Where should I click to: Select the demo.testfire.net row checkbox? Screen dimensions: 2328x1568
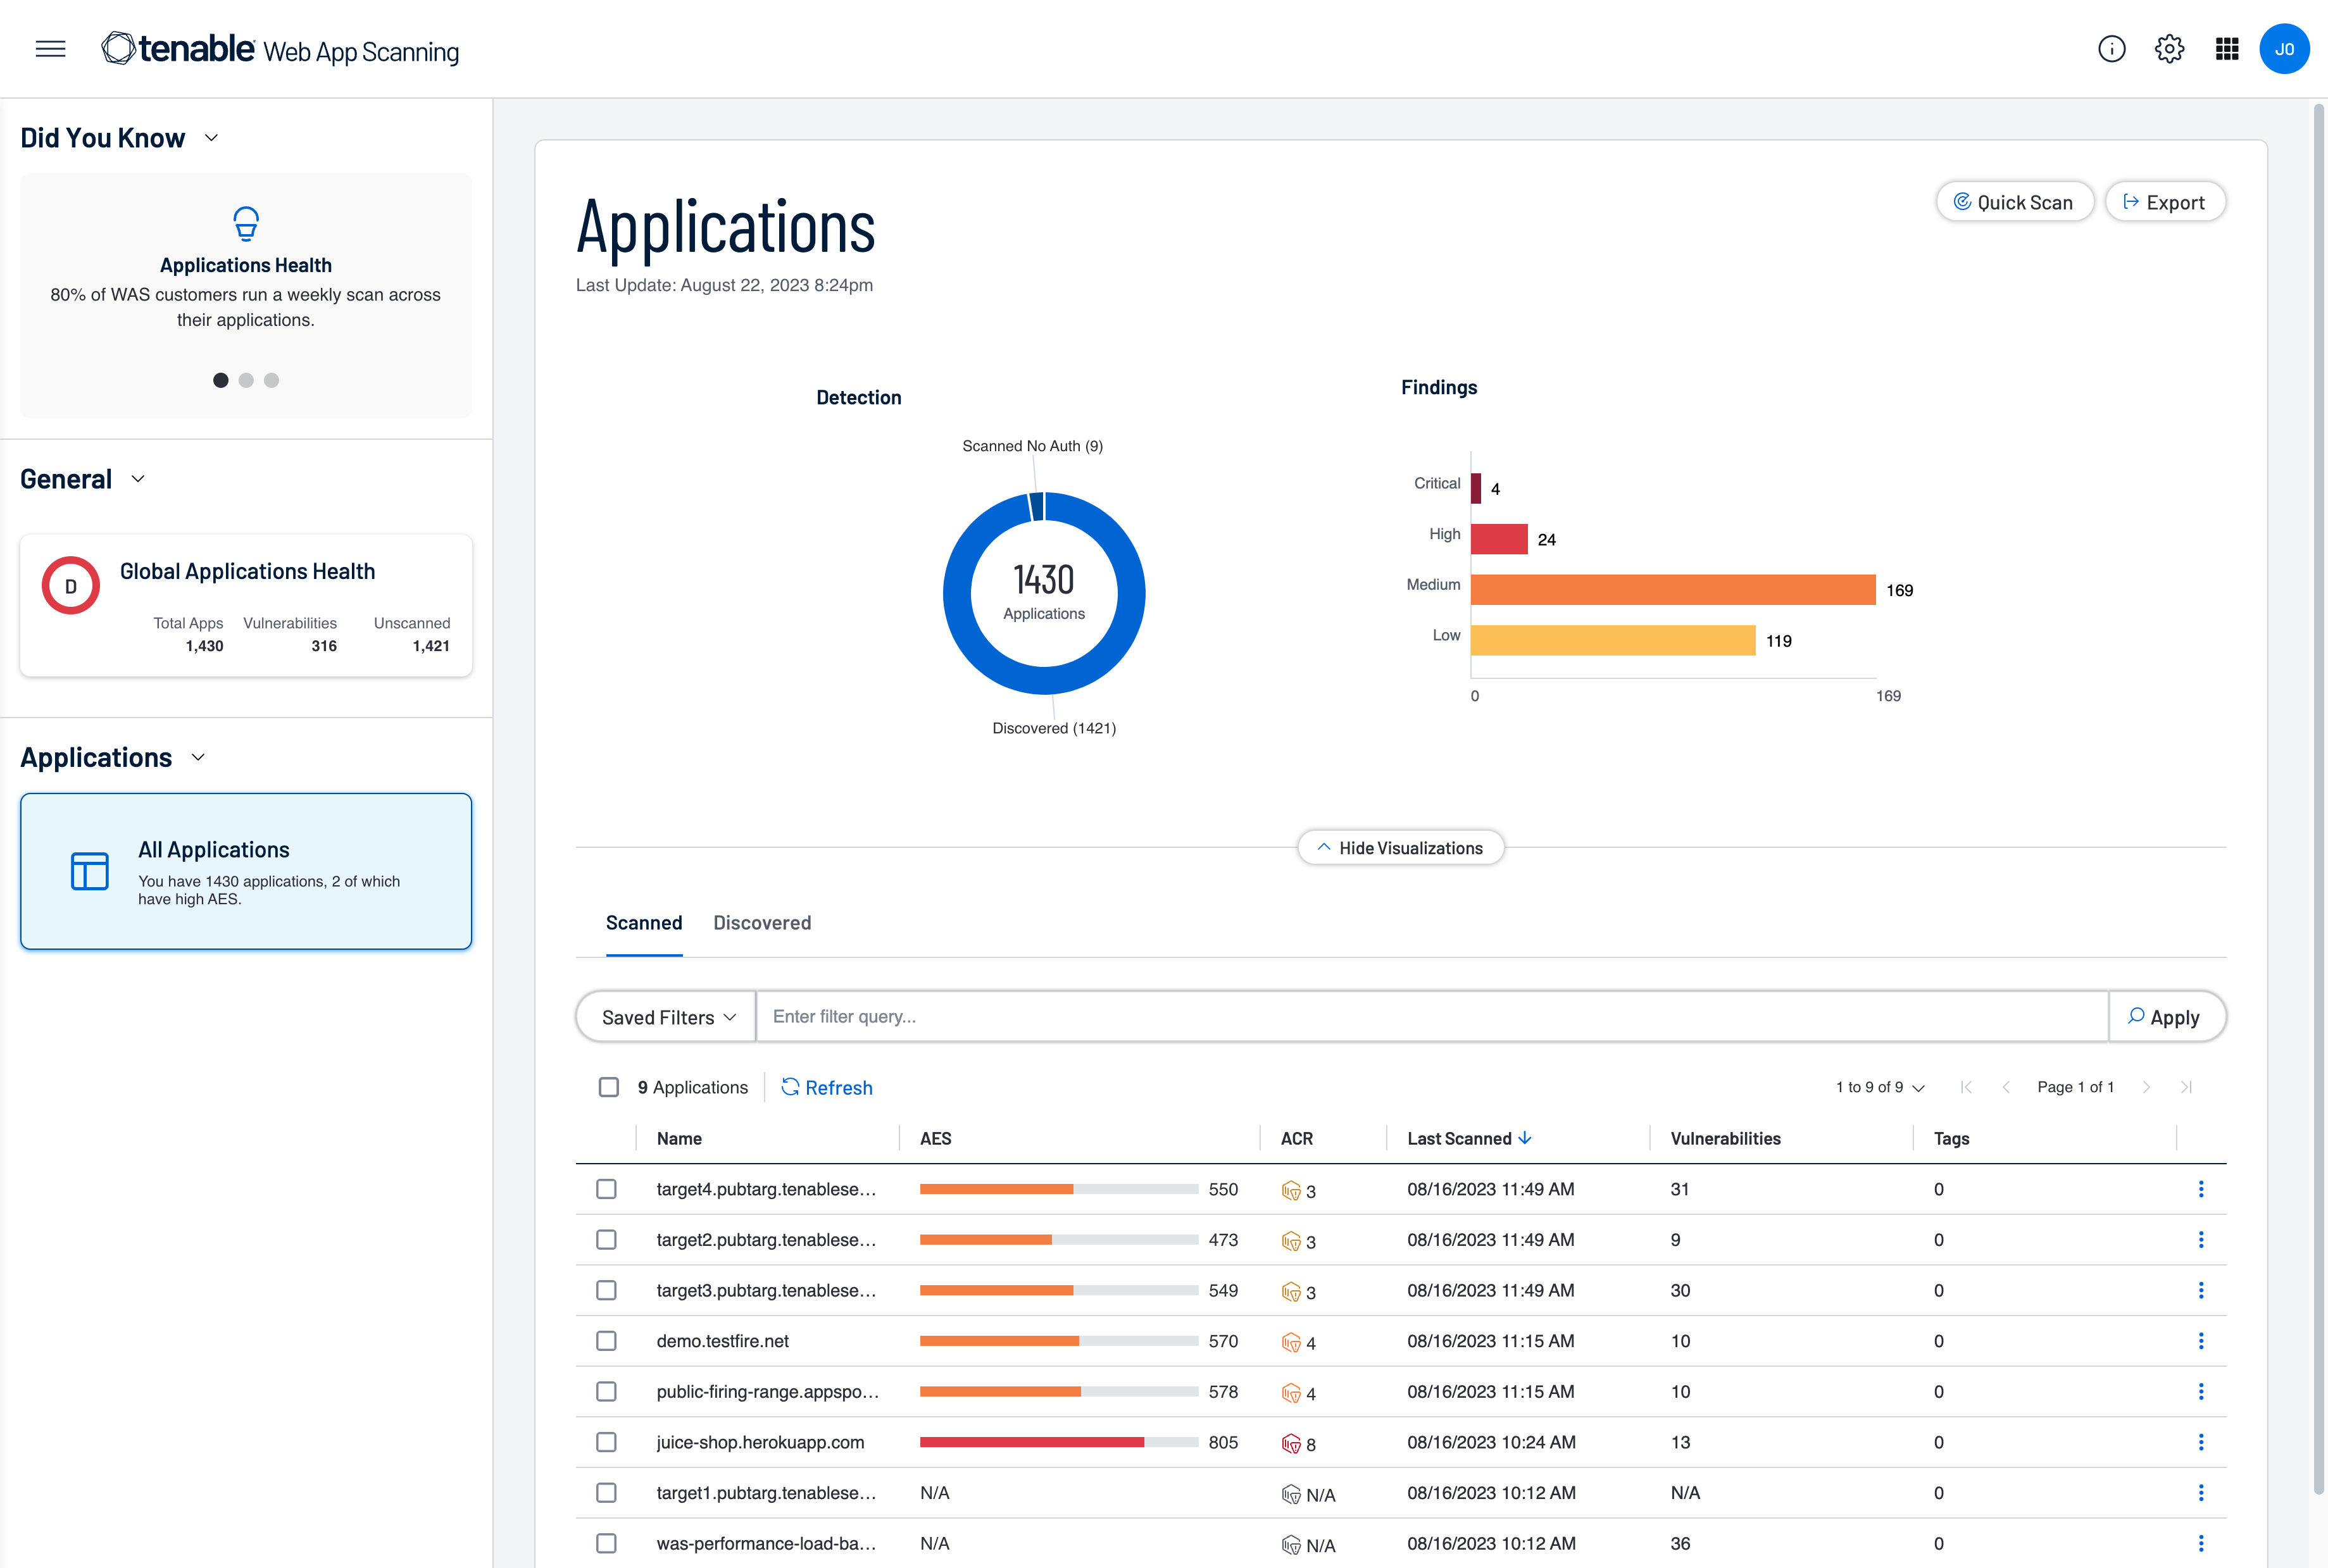[606, 1341]
